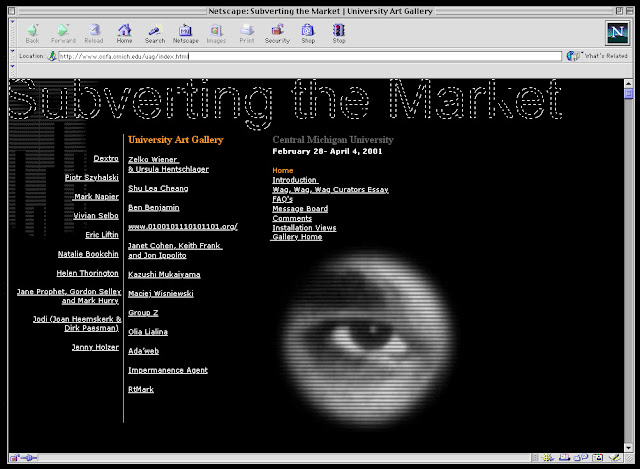Click the Shop toolbar icon
Image resolution: width=640 pixels, height=469 pixels.
(308, 31)
